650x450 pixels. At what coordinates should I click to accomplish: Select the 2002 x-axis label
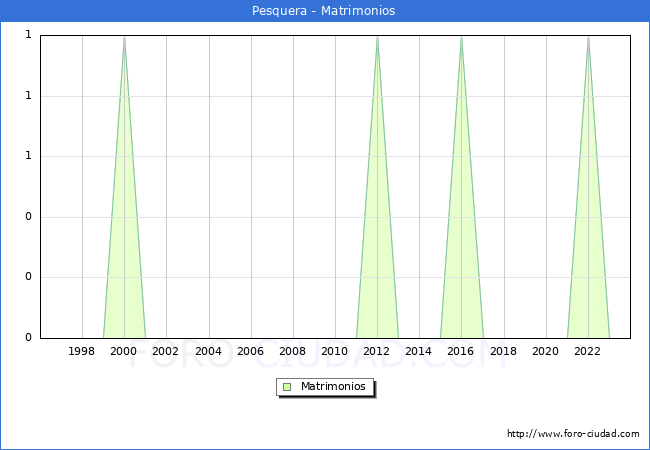coord(166,351)
